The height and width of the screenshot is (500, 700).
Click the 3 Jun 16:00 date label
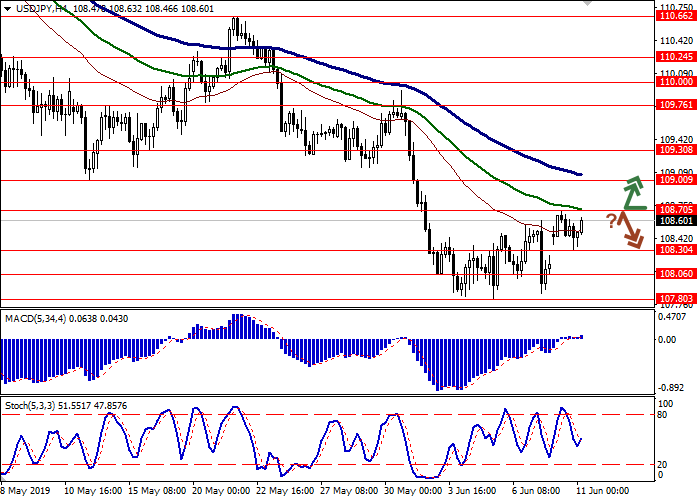point(469,492)
